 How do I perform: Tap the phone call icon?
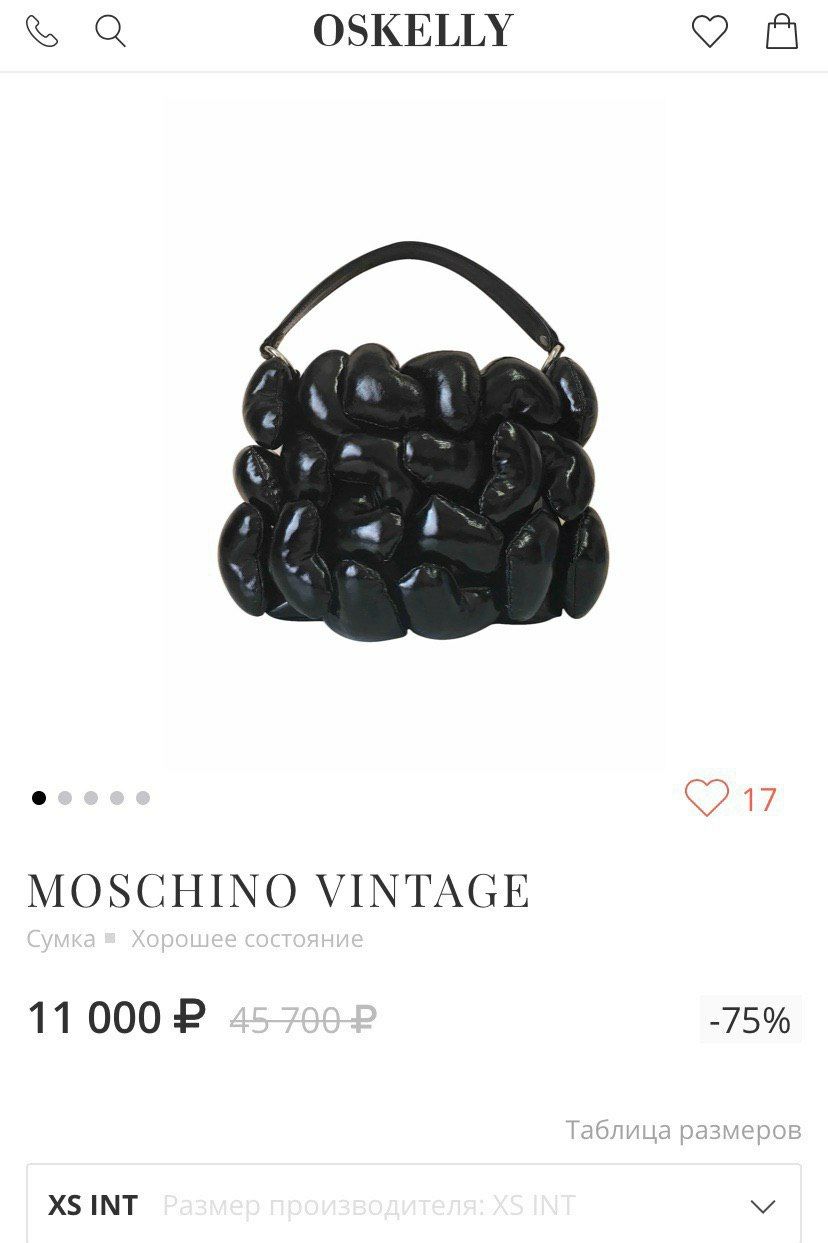[42, 32]
